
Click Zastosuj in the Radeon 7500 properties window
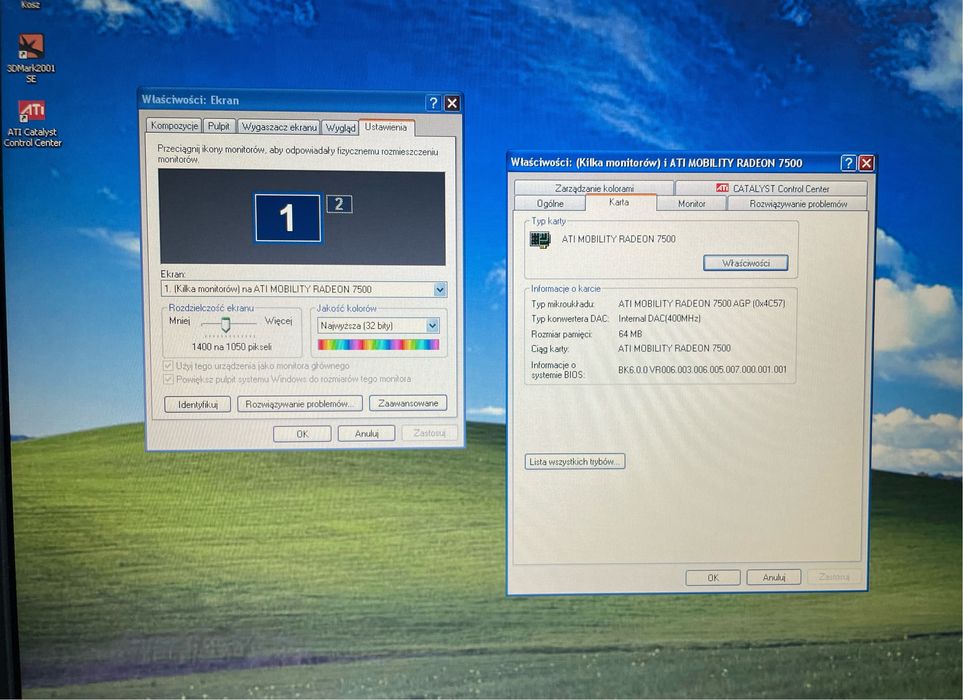point(834,577)
